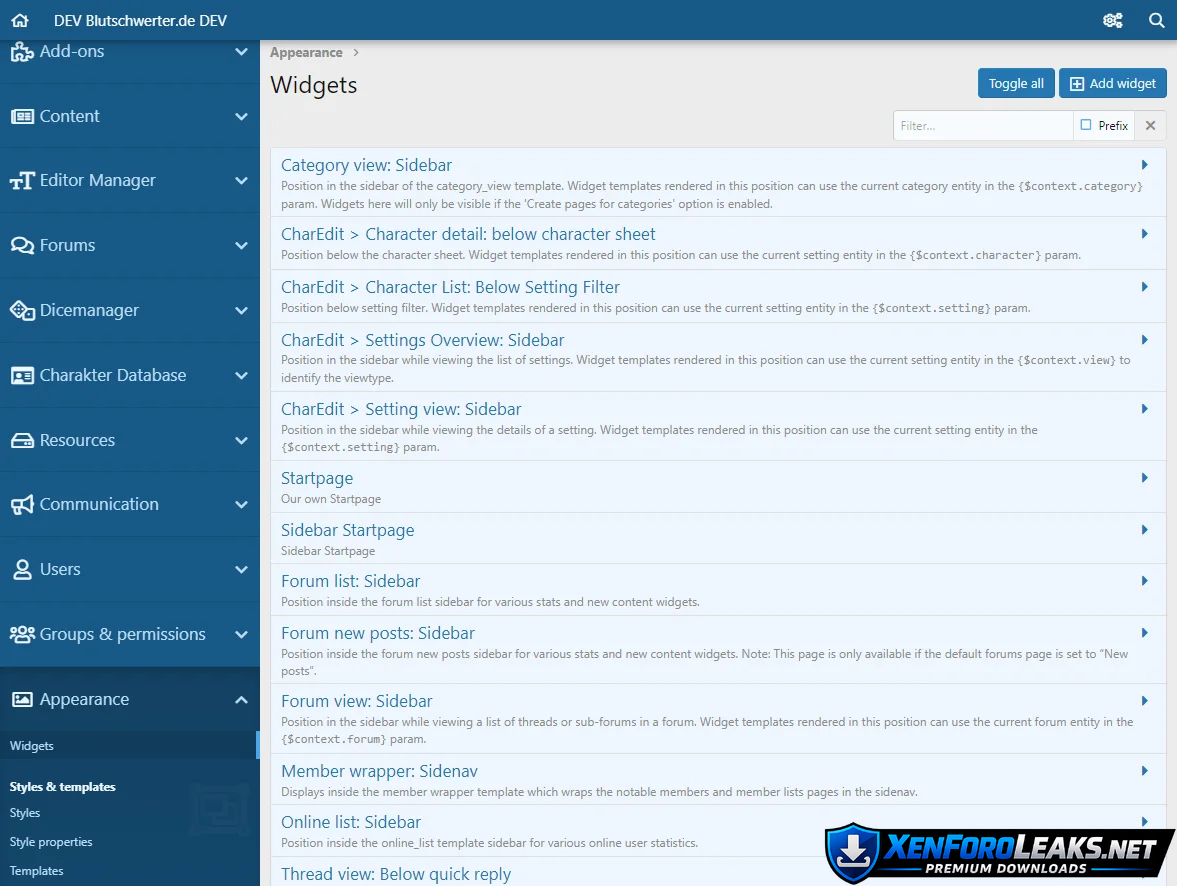Screen dimensions: 1177x886
Task: Click the search magnifier icon
Action: (x=1156, y=20)
